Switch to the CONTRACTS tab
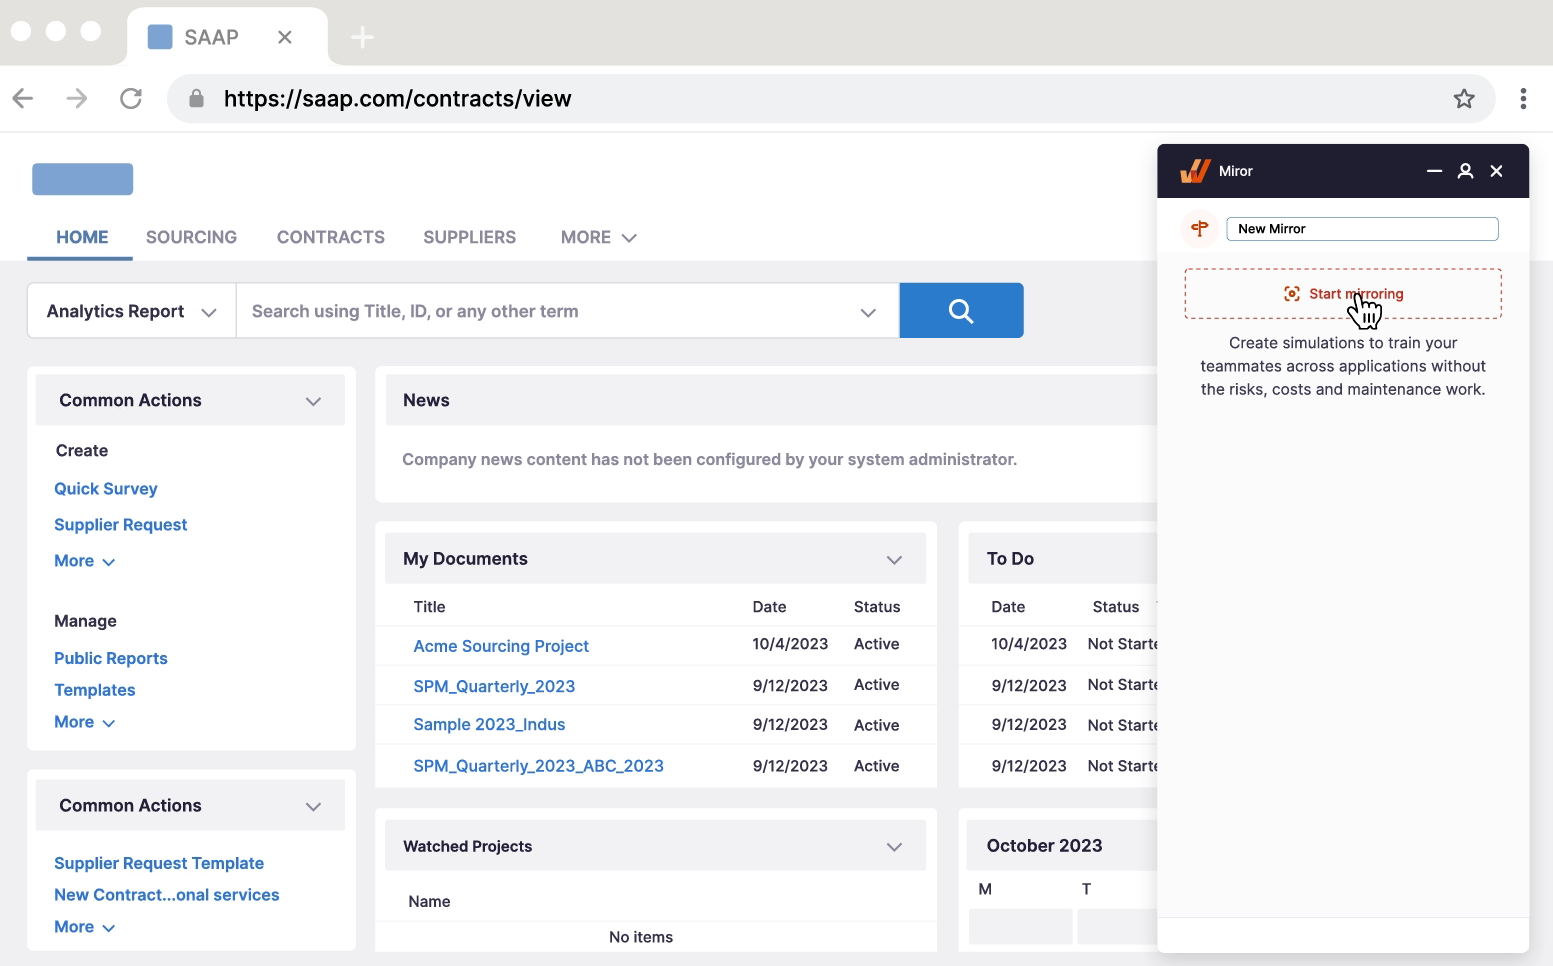Screen dimensions: 1553x966 click(331, 237)
